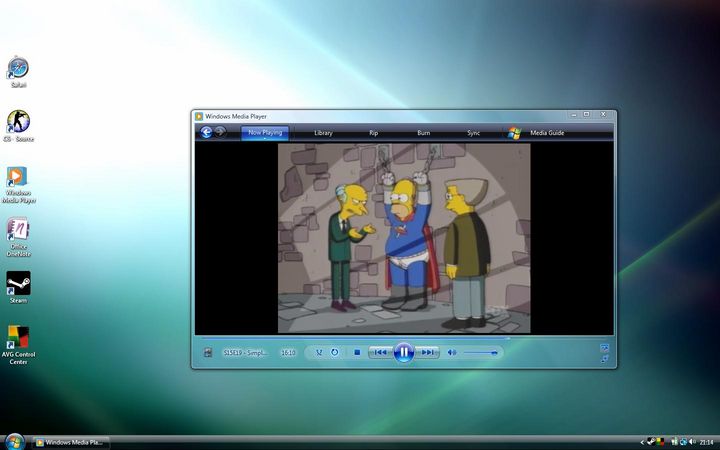Image resolution: width=720 pixels, height=450 pixels.
Task: Switch to full screen view
Action: [x=604, y=348]
